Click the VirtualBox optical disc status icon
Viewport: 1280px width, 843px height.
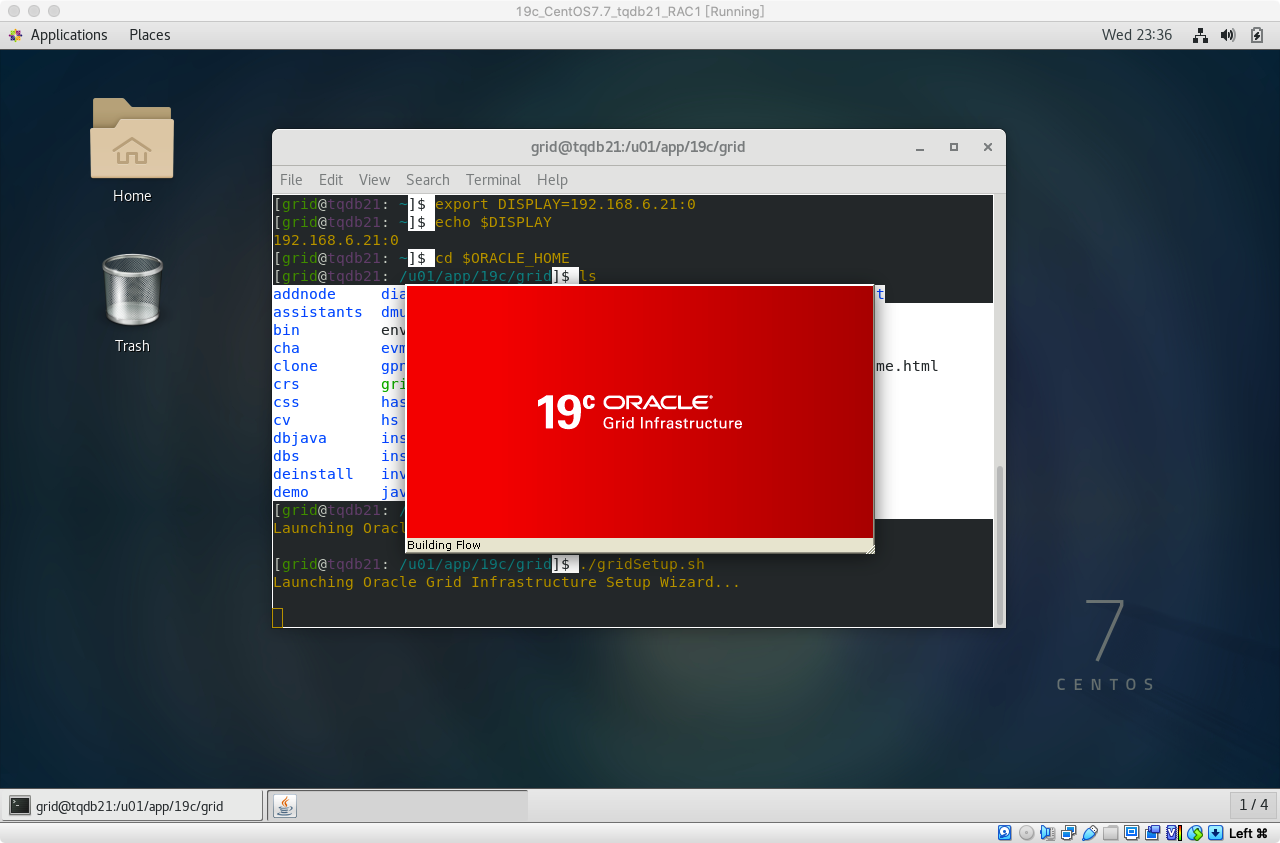click(x=1026, y=833)
